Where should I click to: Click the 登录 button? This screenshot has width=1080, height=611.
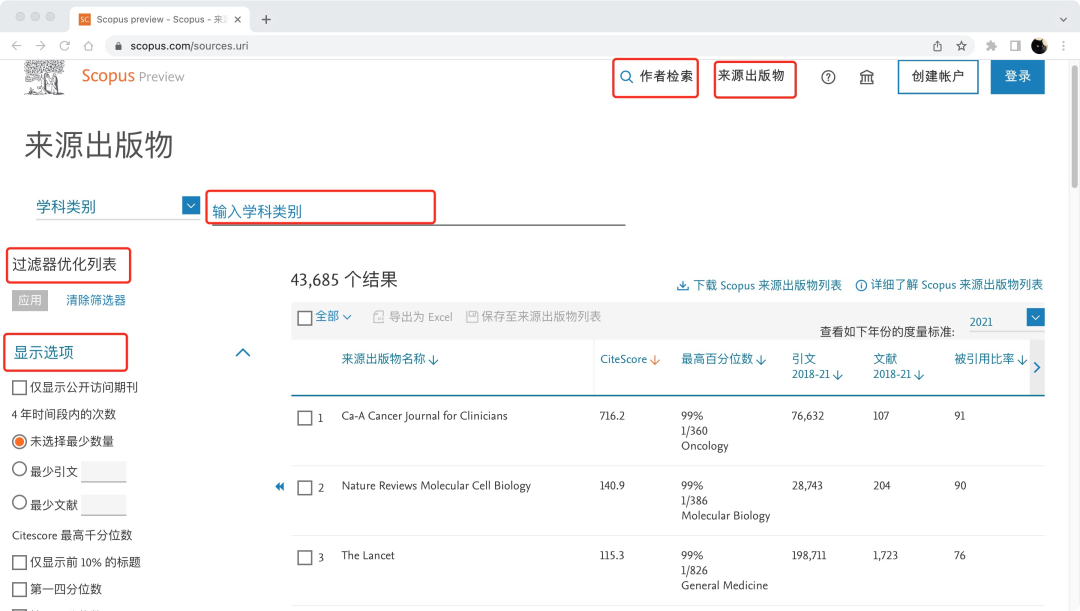click(1017, 76)
